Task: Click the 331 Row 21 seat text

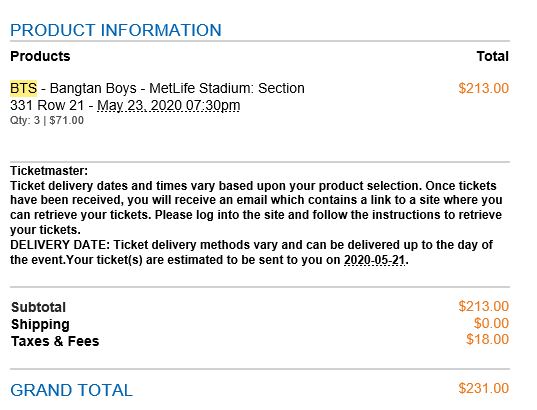Action: tap(47, 105)
